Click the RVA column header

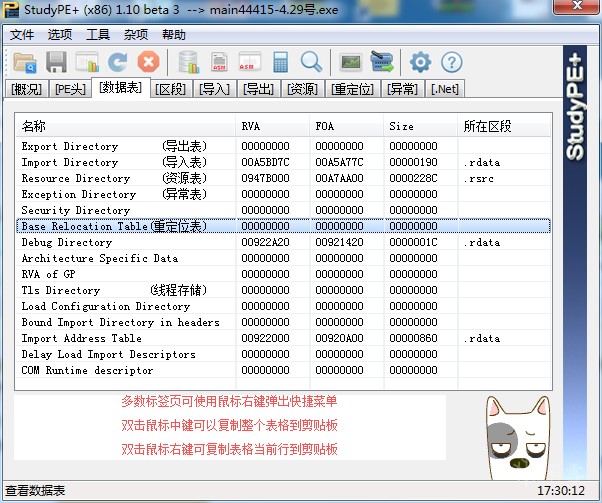(x=272, y=126)
